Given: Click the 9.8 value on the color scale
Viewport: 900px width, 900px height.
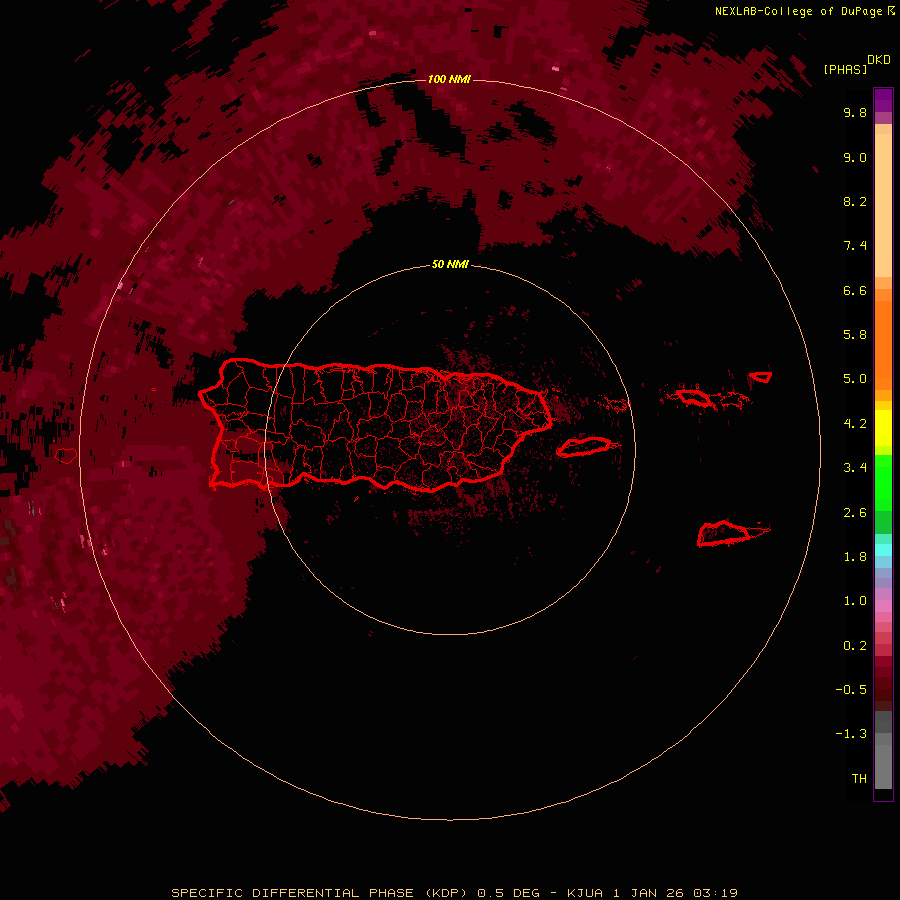Looking at the screenshot, I should (855, 112).
